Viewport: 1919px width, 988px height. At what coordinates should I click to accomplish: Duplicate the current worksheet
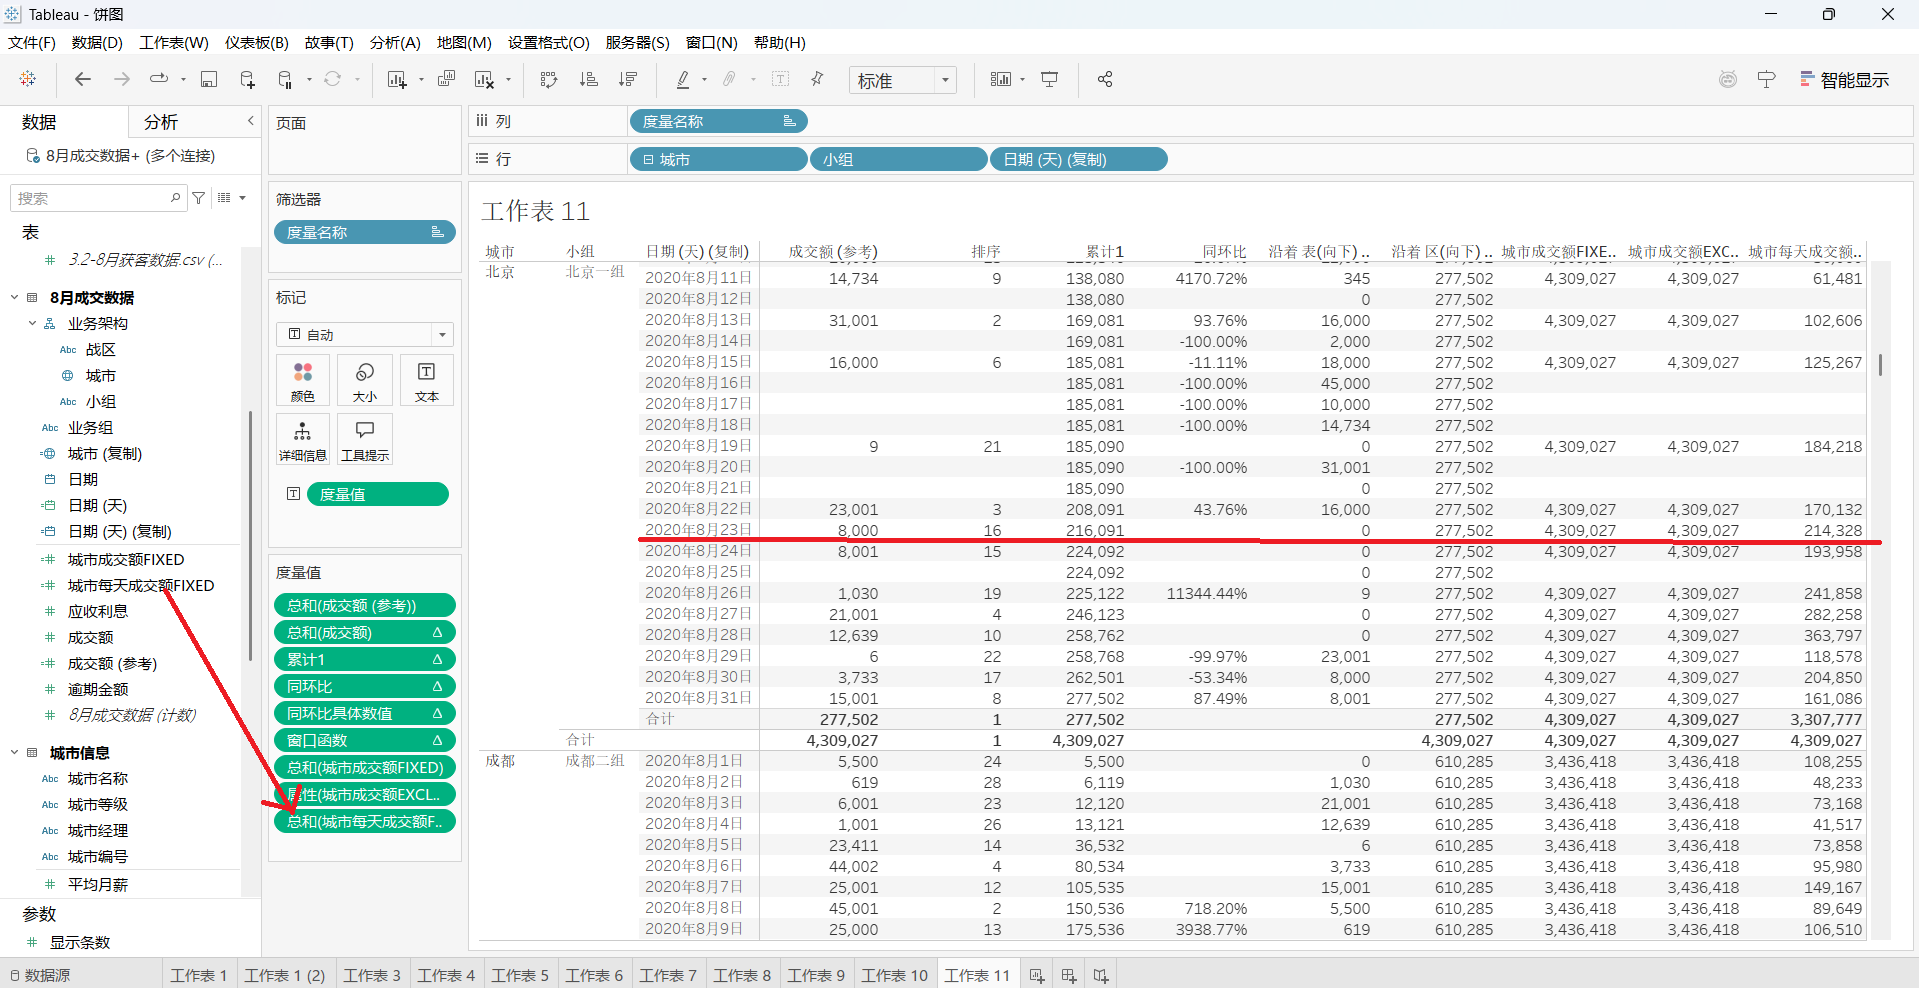(447, 79)
